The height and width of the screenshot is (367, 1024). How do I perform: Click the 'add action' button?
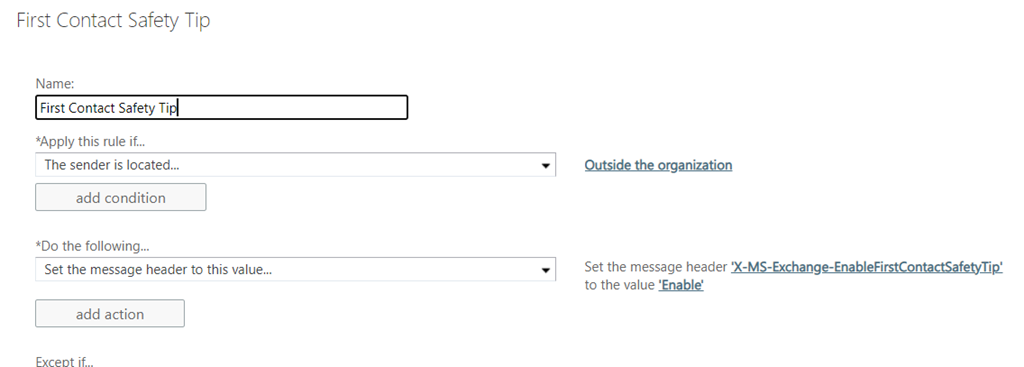(110, 313)
